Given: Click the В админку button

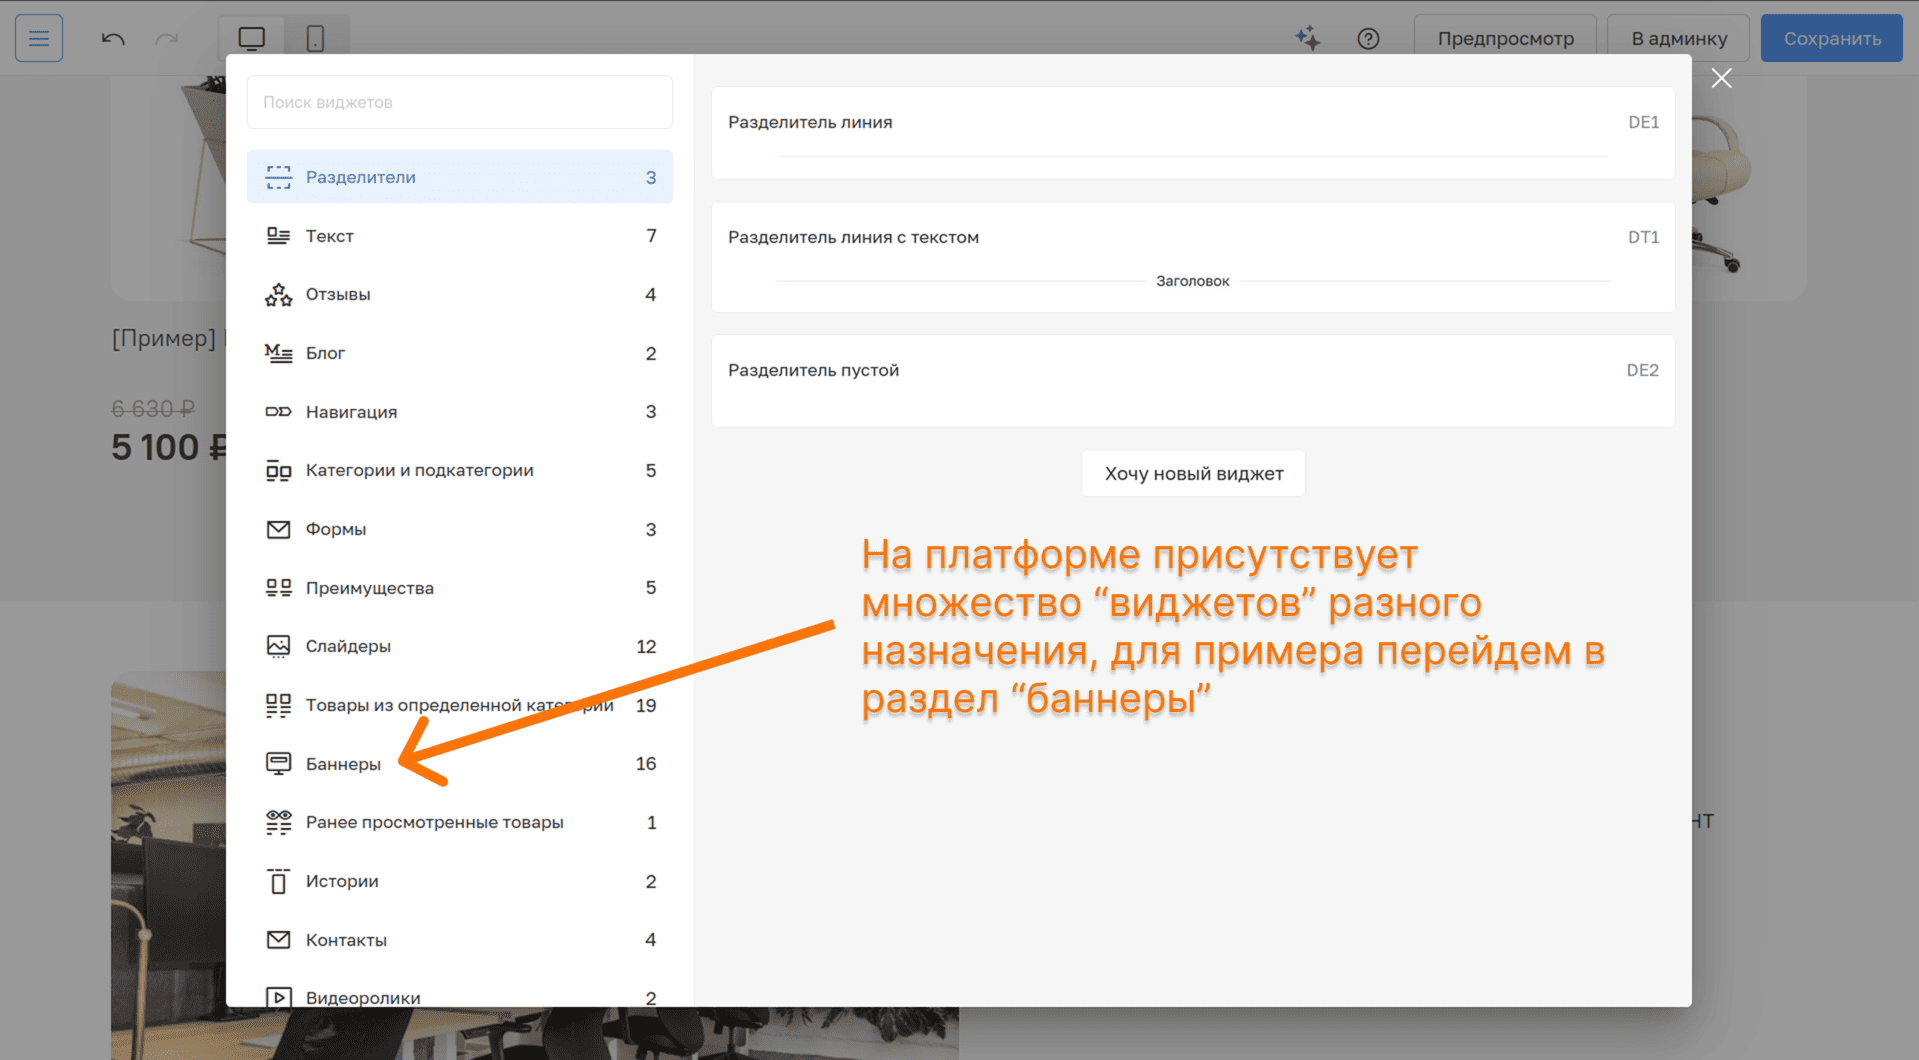Looking at the screenshot, I should [1678, 38].
